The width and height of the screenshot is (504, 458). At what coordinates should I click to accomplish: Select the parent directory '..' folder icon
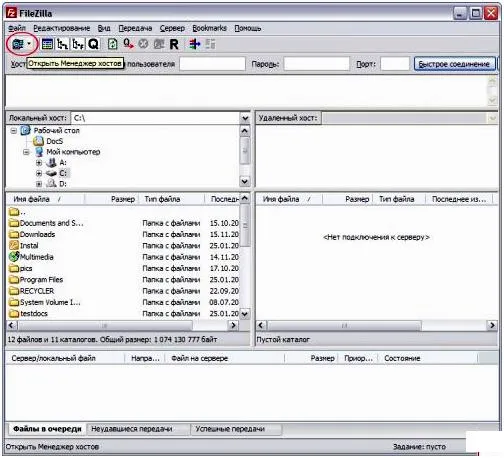[14, 212]
